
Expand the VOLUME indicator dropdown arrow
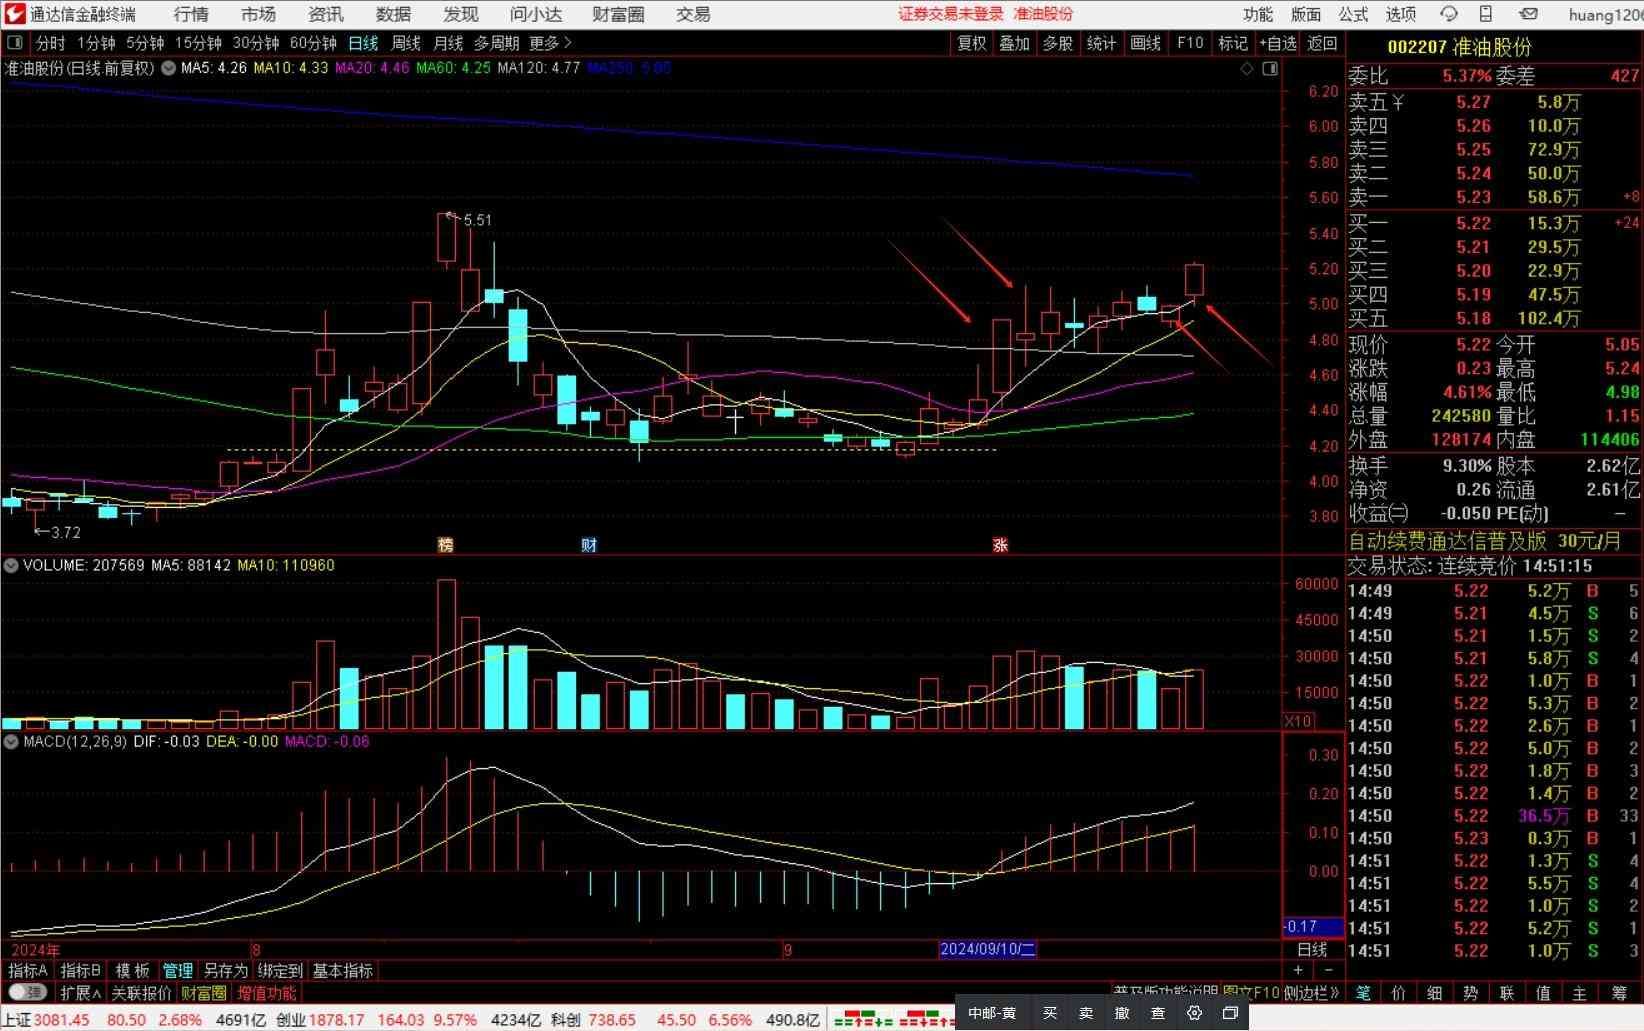[11, 566]
